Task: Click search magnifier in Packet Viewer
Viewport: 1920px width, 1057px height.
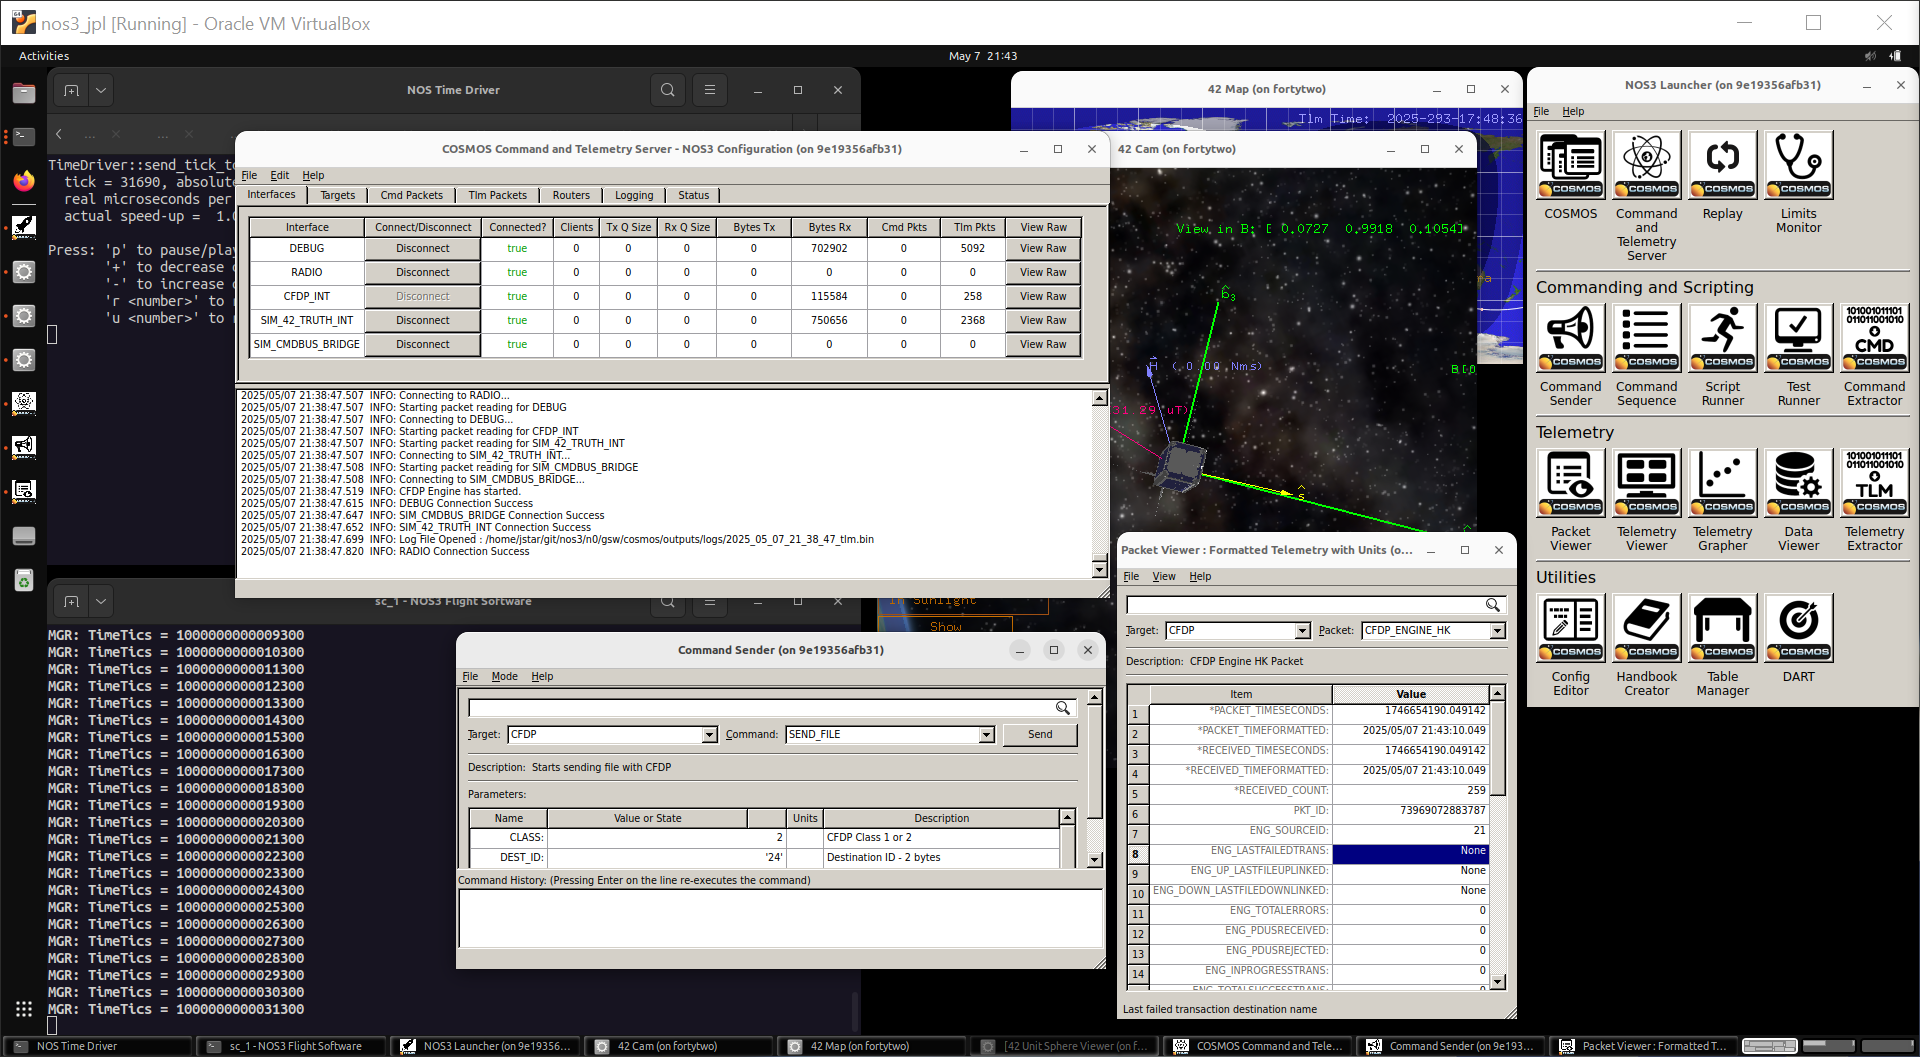Action: pos(1492,605)
